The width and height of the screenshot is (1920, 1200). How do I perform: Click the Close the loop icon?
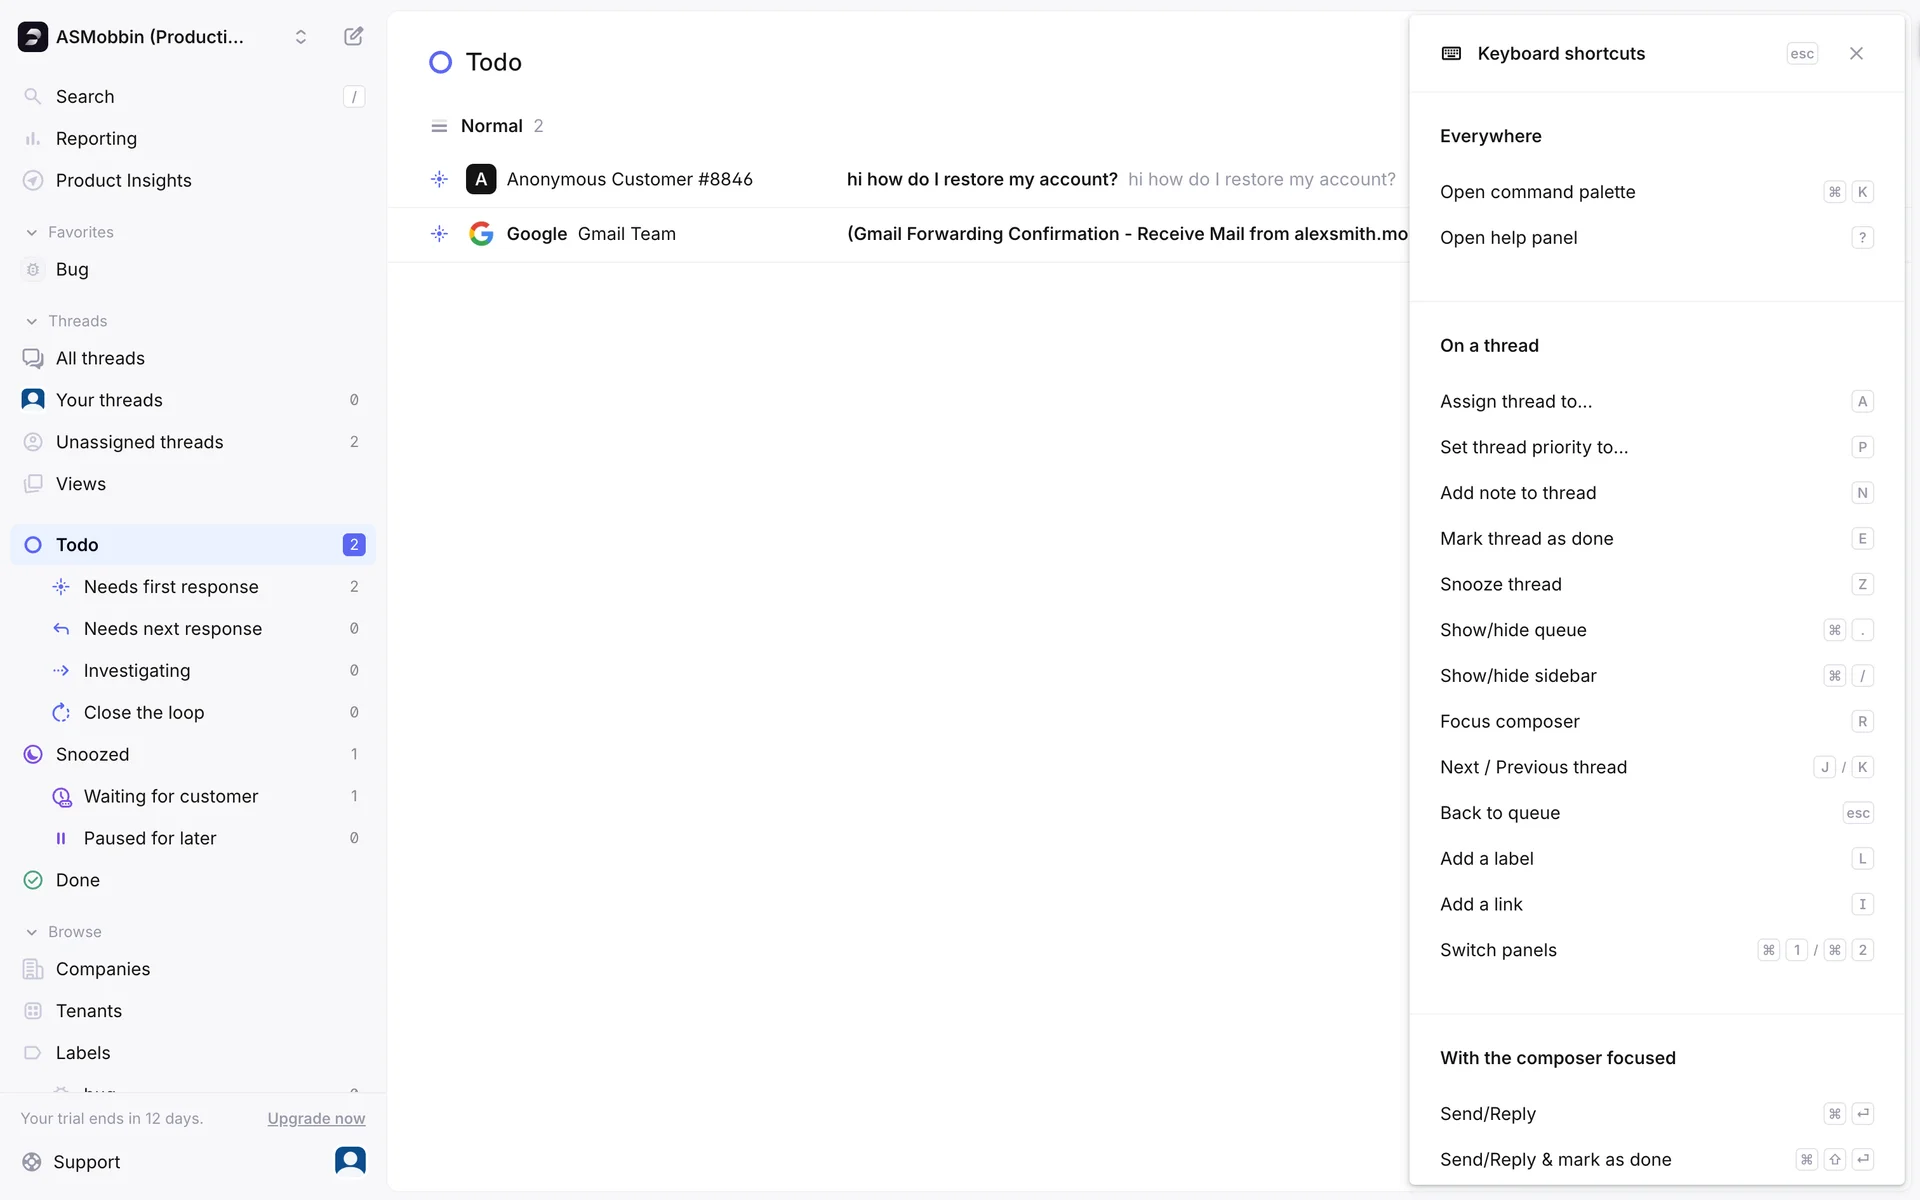61,713
